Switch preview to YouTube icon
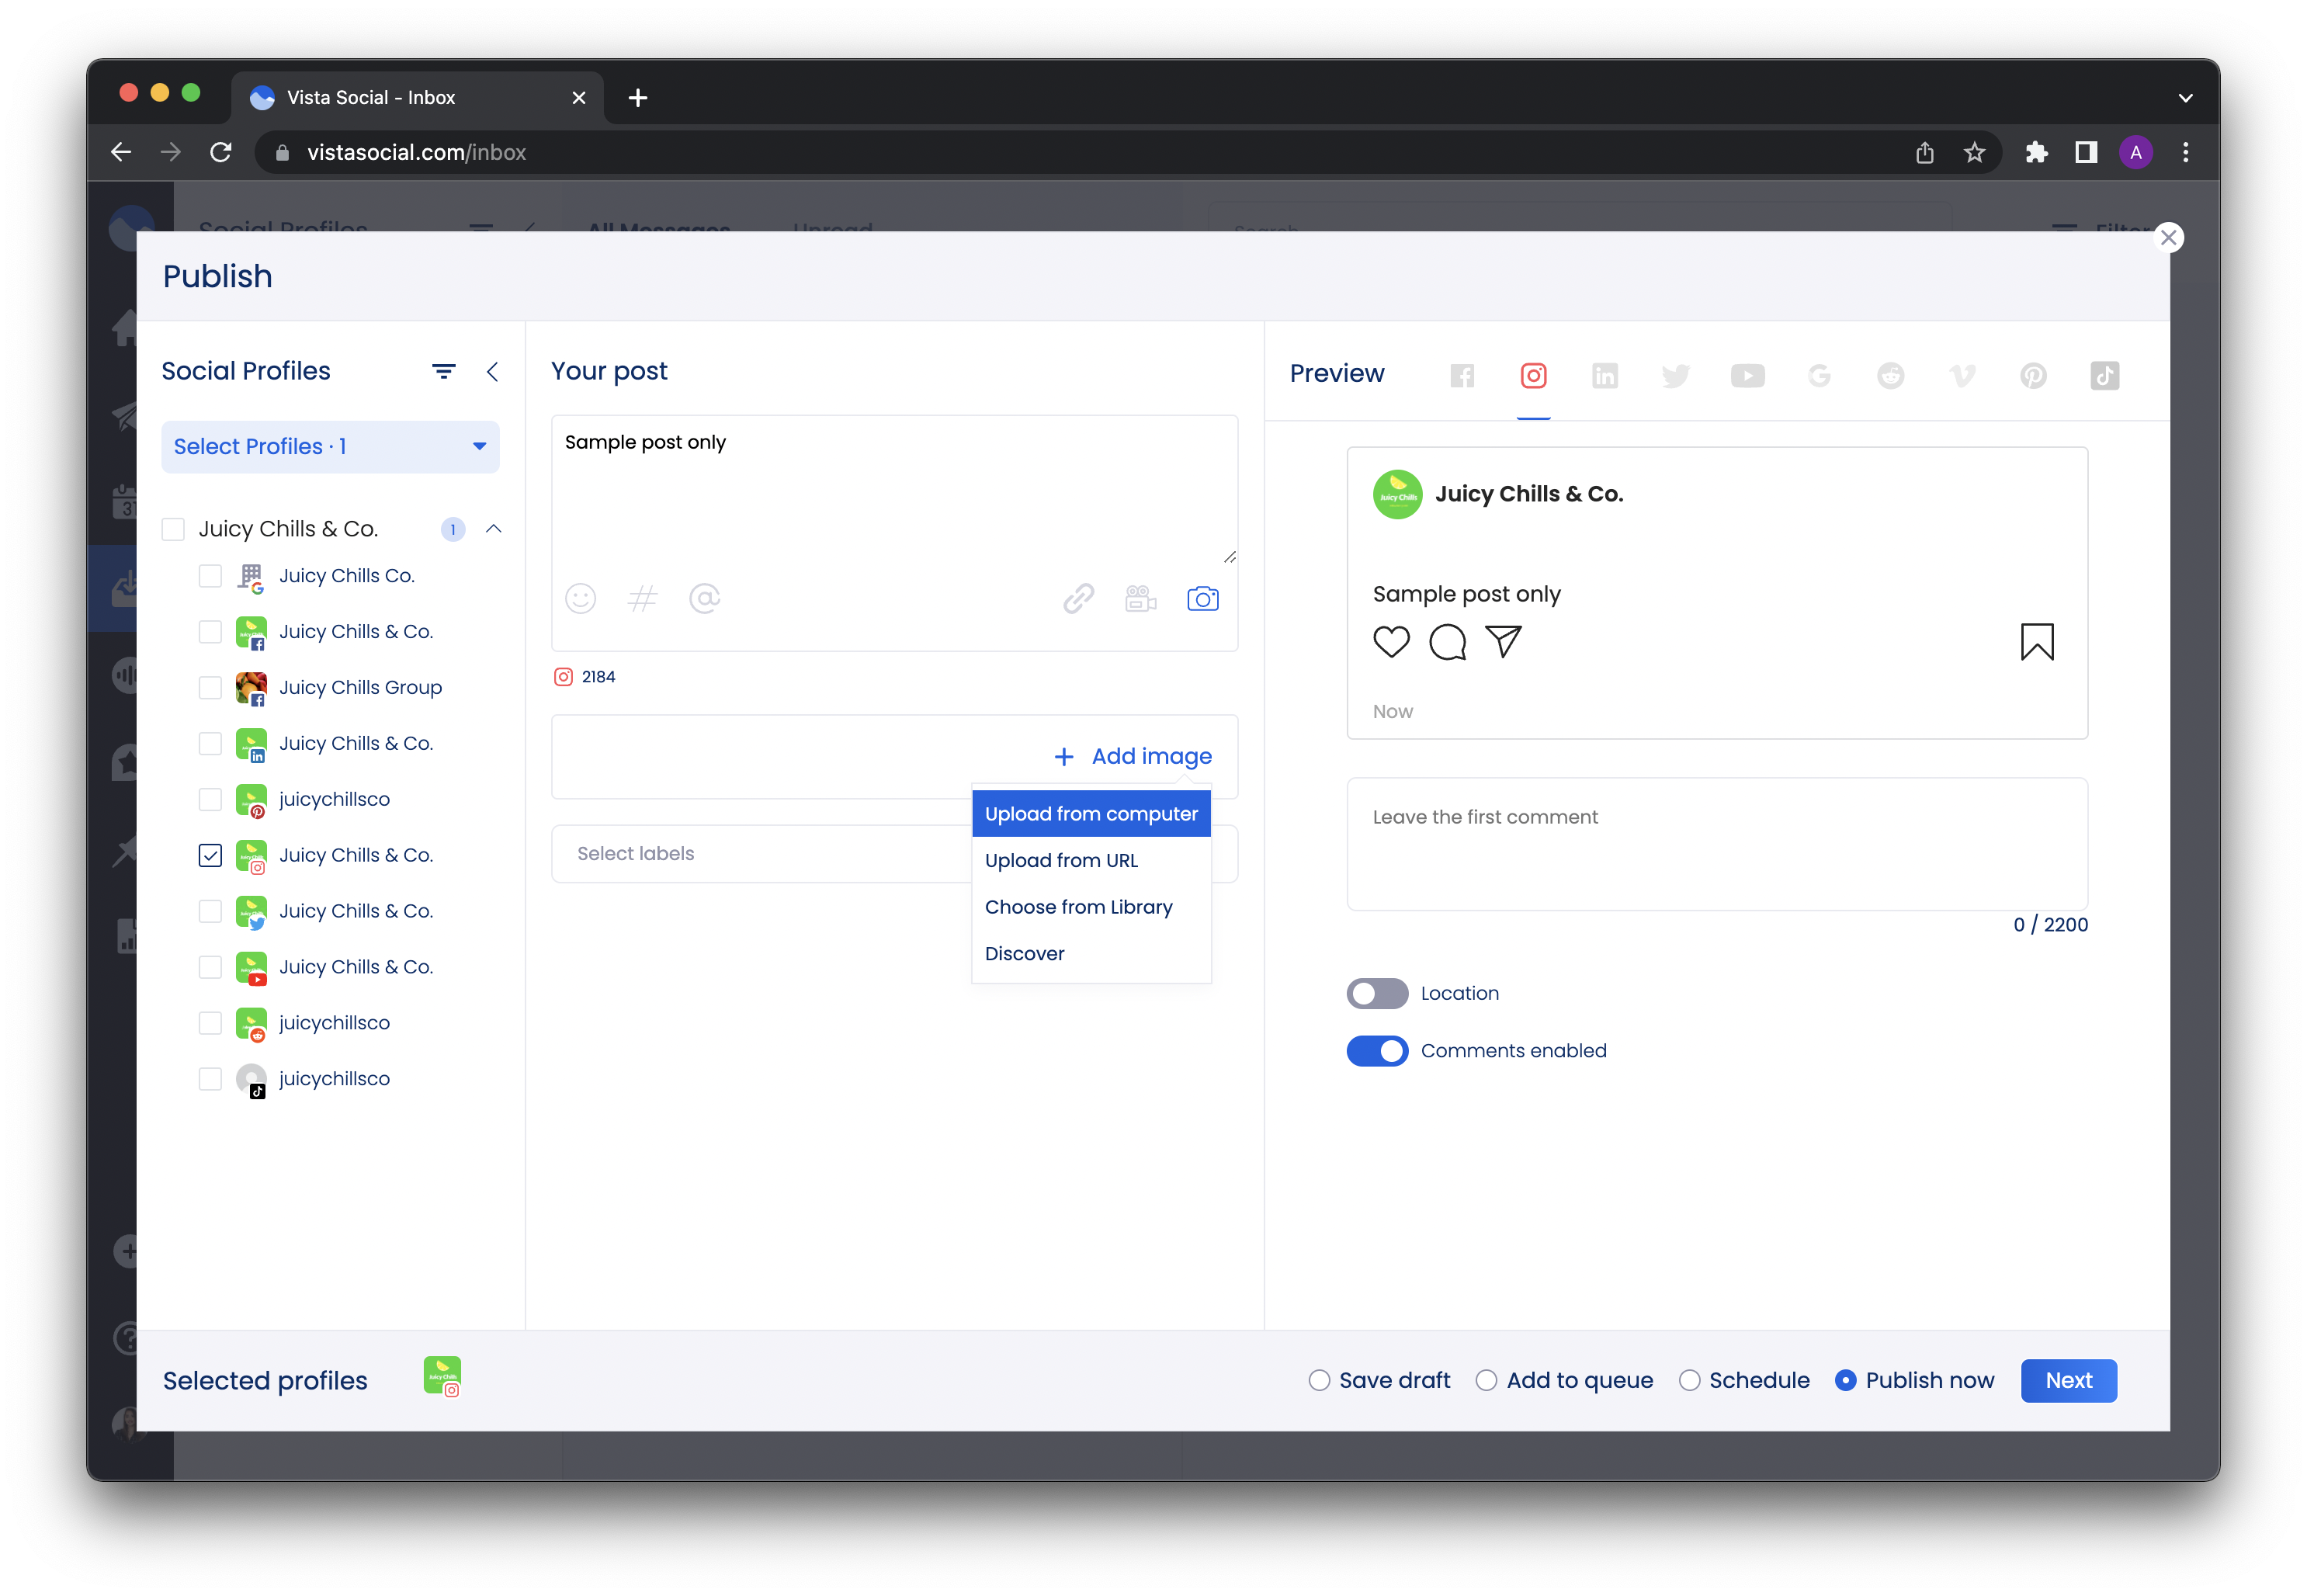Viewport: 2307px width, 1596px height. pyautogui.click(x=1747, y=376)
